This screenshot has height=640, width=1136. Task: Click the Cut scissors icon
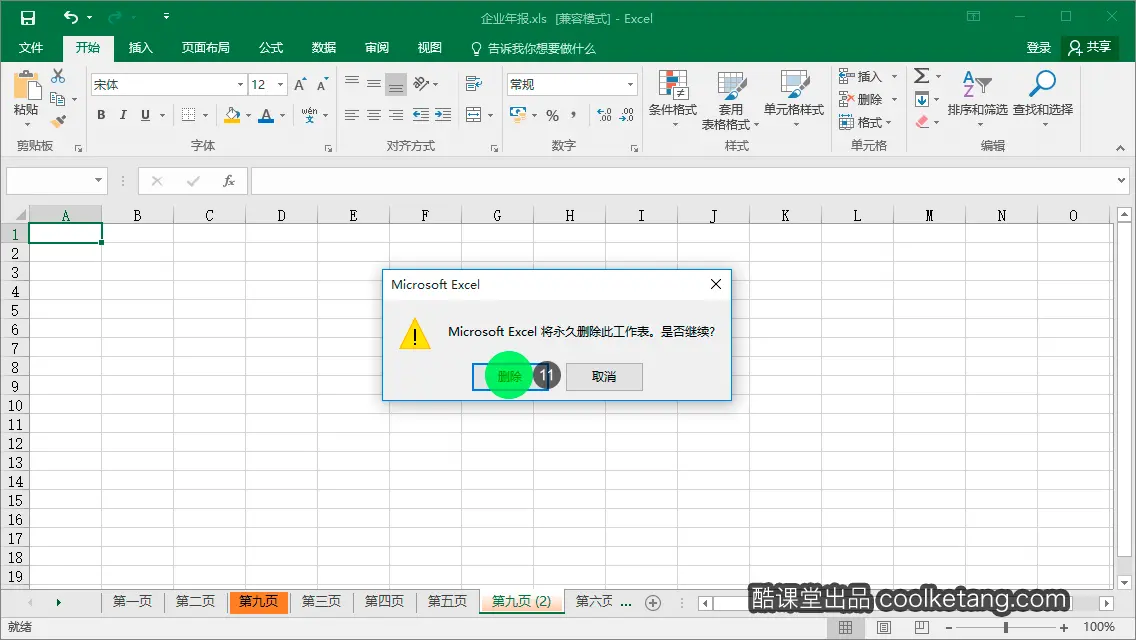[58, 75]
